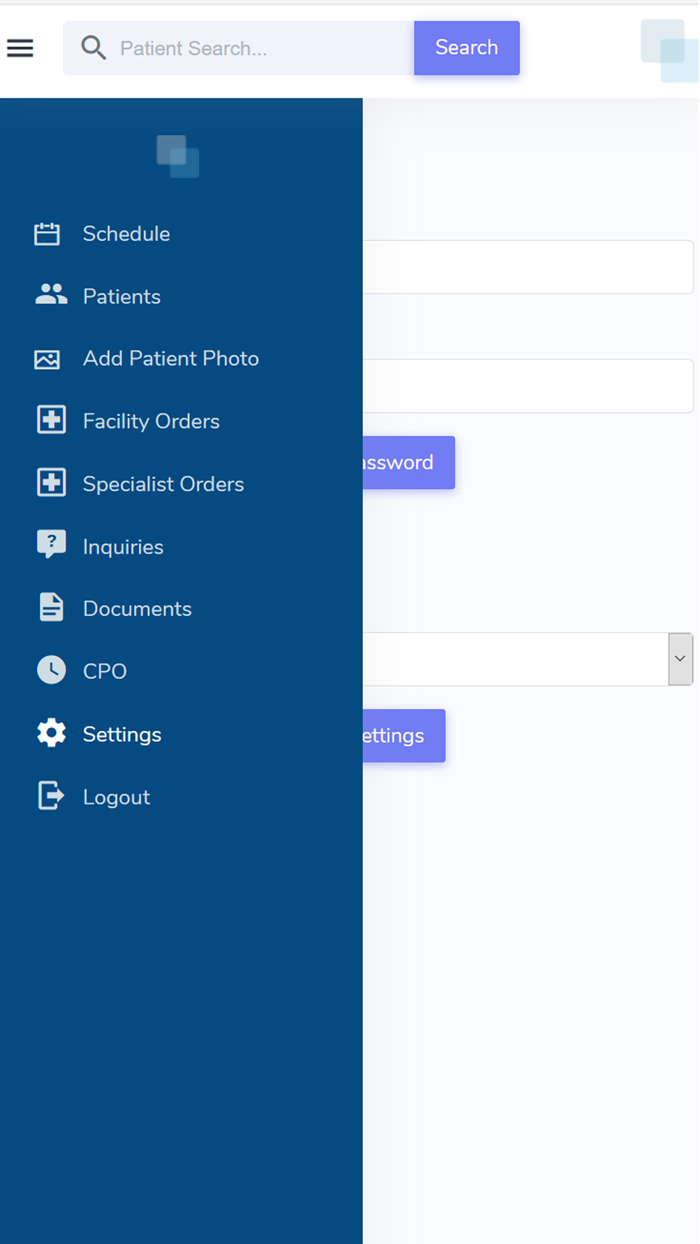Click the Search button
Image resolution: width=700 pixels, height=1244 pixels.
pyautogui.click(x=466, y=47)
